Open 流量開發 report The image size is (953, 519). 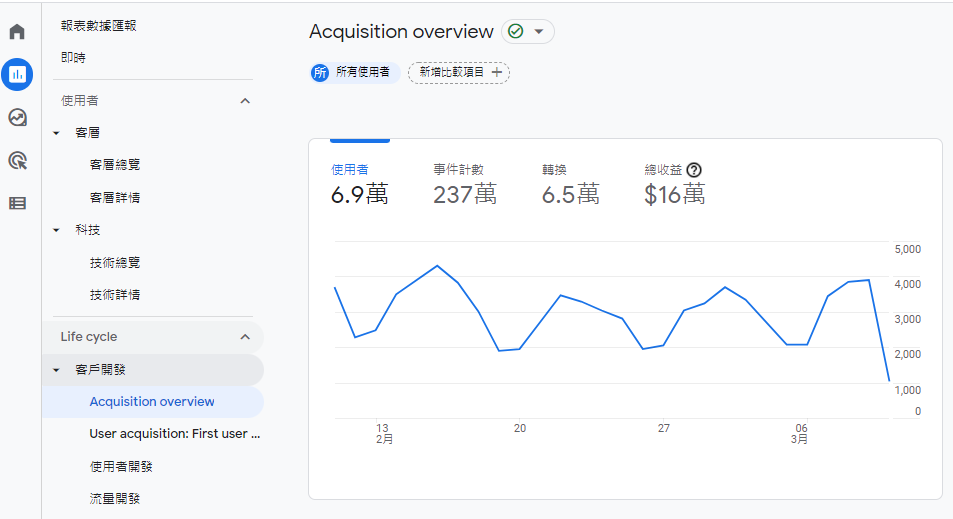[x=115, y=499]
